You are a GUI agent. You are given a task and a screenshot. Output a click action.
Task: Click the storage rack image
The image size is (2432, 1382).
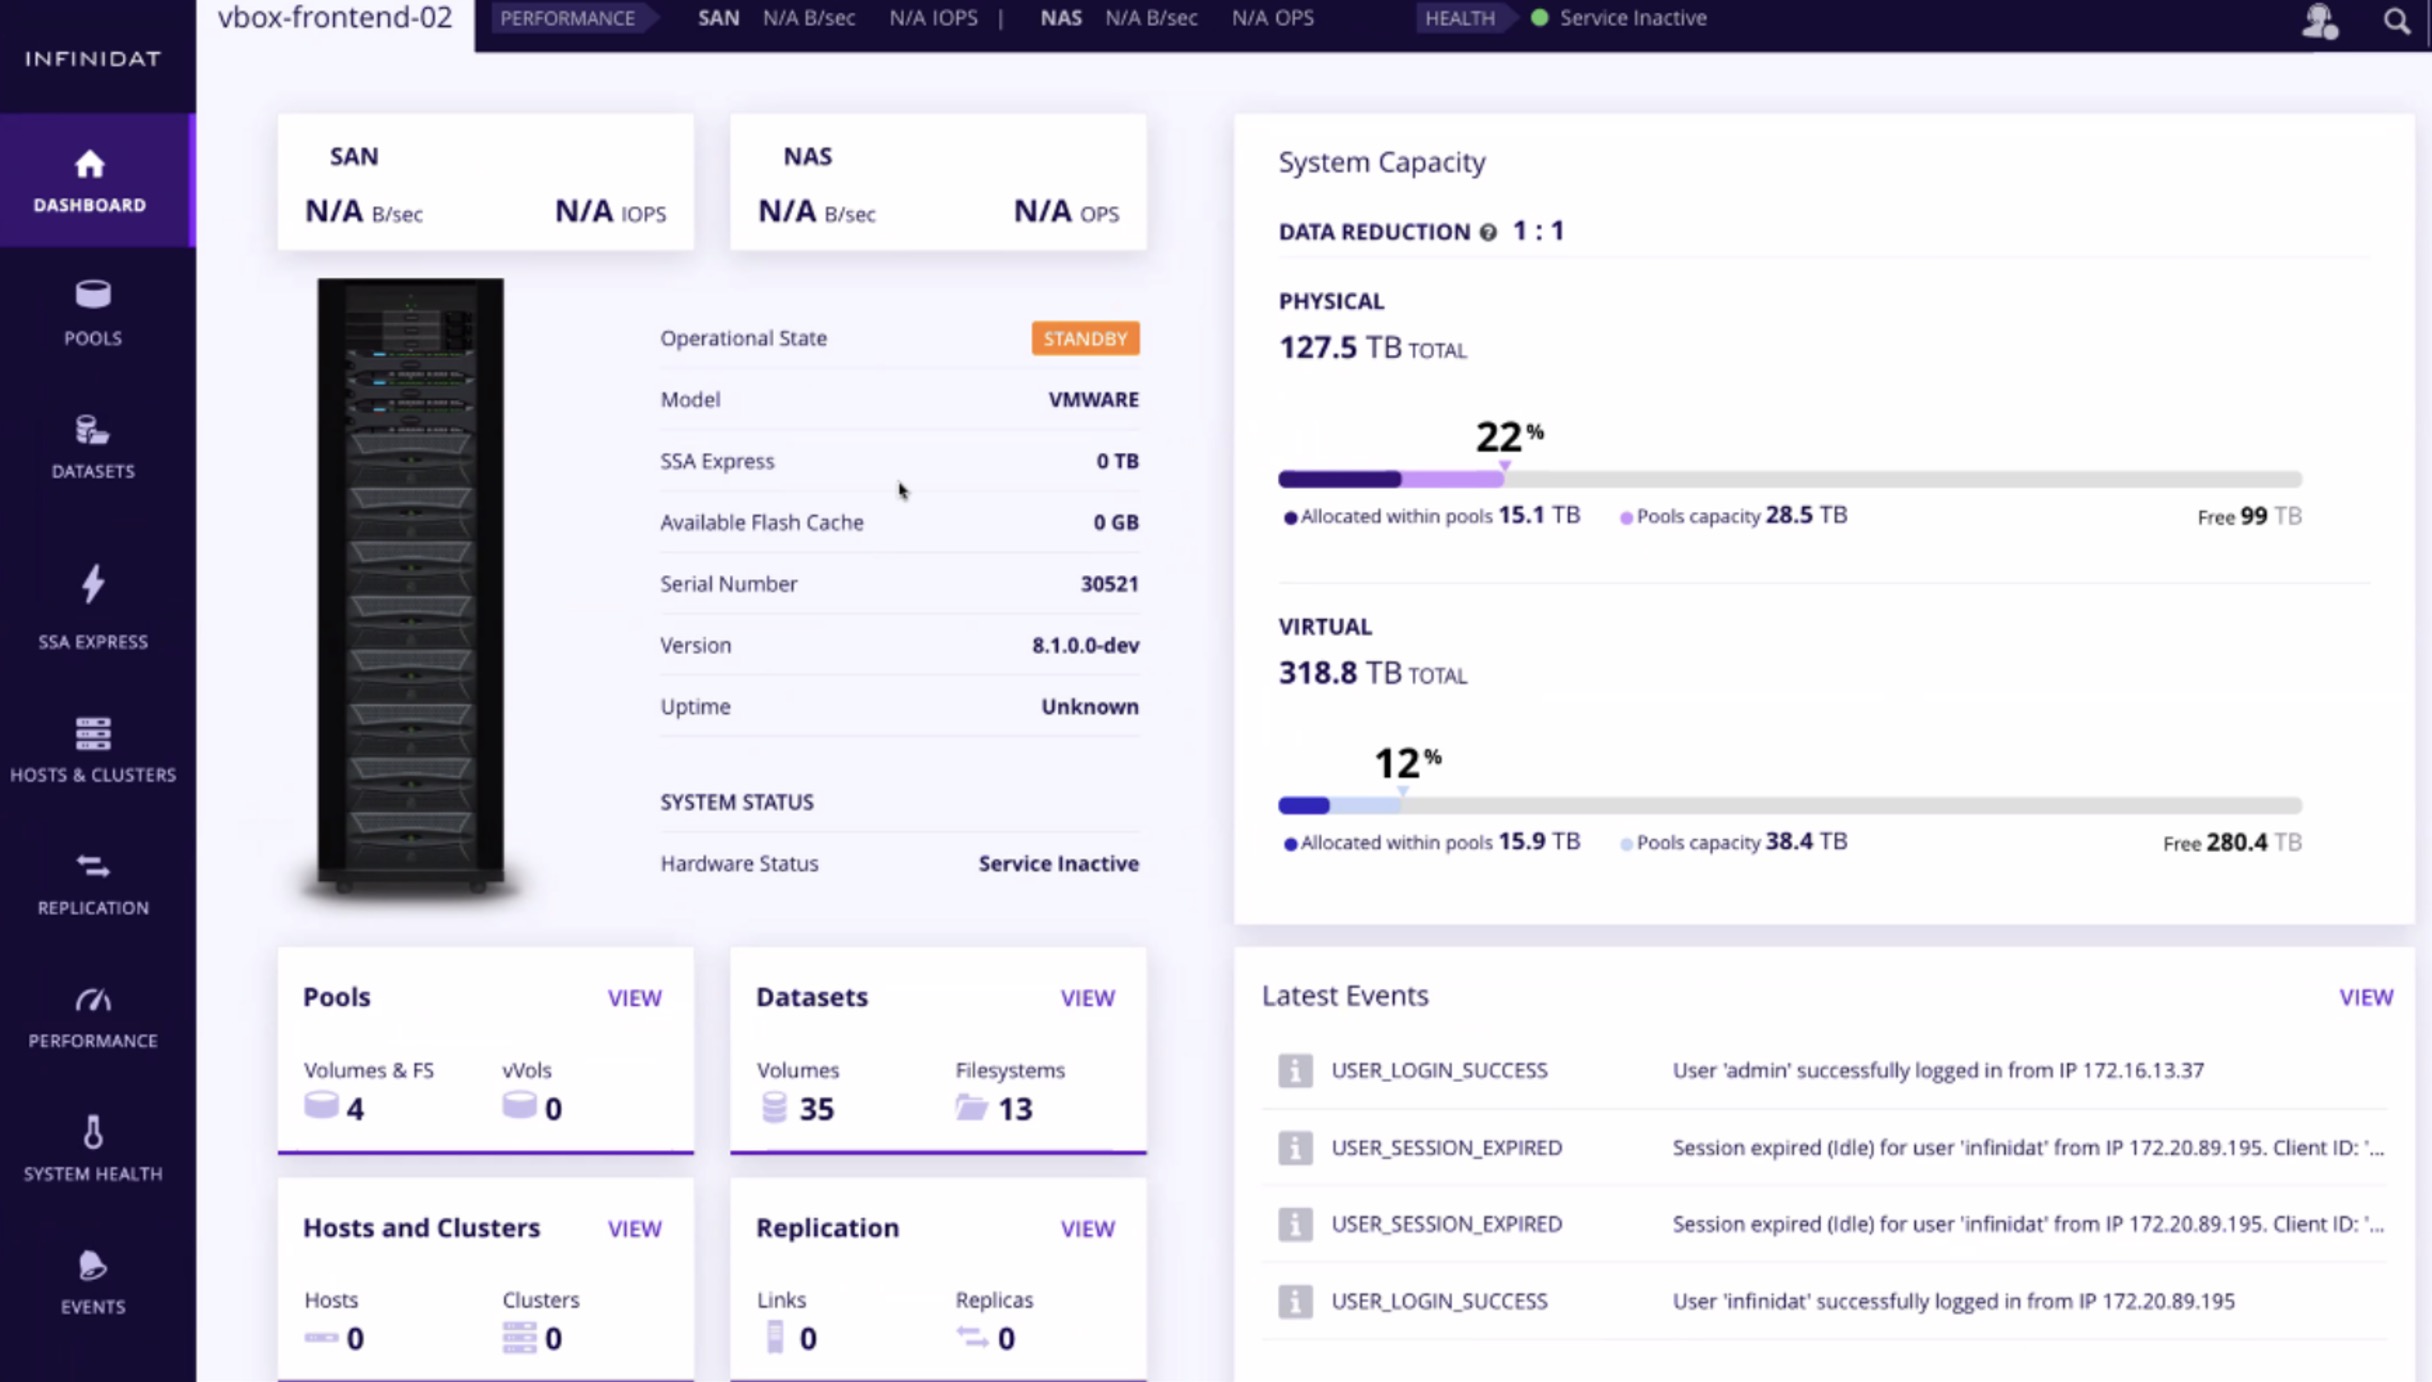pyautogui.click(x=410, y=585)
